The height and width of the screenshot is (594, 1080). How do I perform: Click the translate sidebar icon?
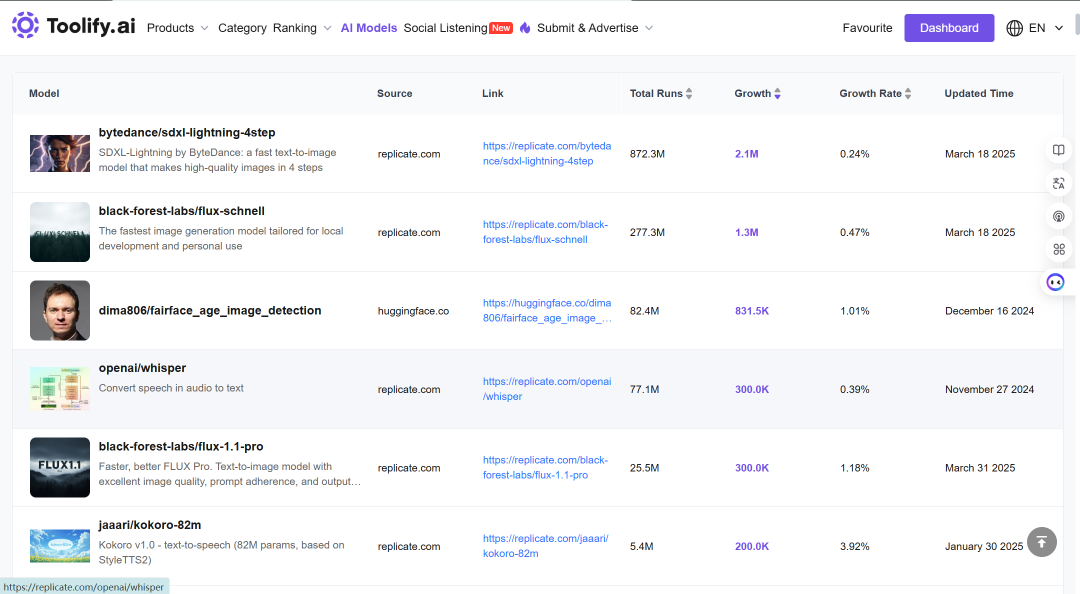pos(1059,183)
